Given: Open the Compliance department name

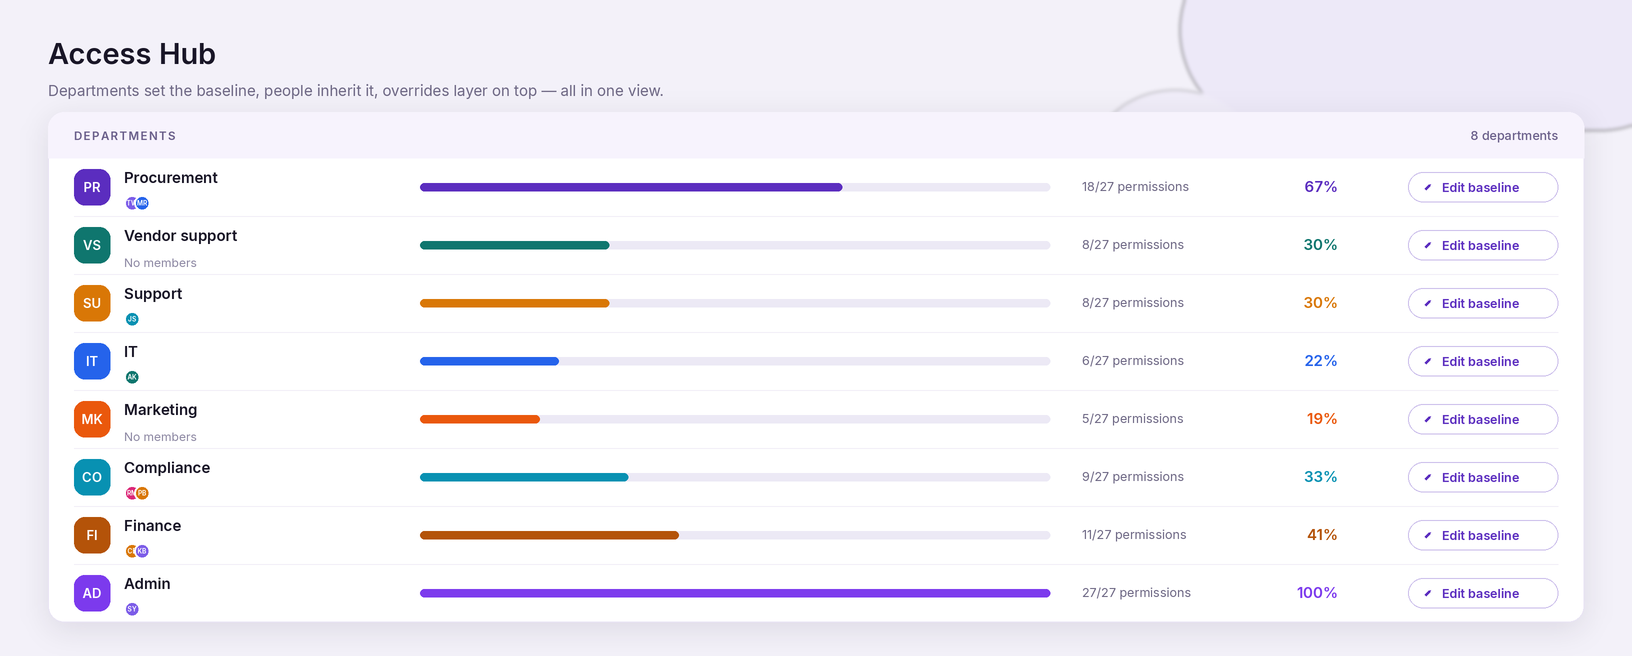Looking at the screenshot, I should coord(167,468).
